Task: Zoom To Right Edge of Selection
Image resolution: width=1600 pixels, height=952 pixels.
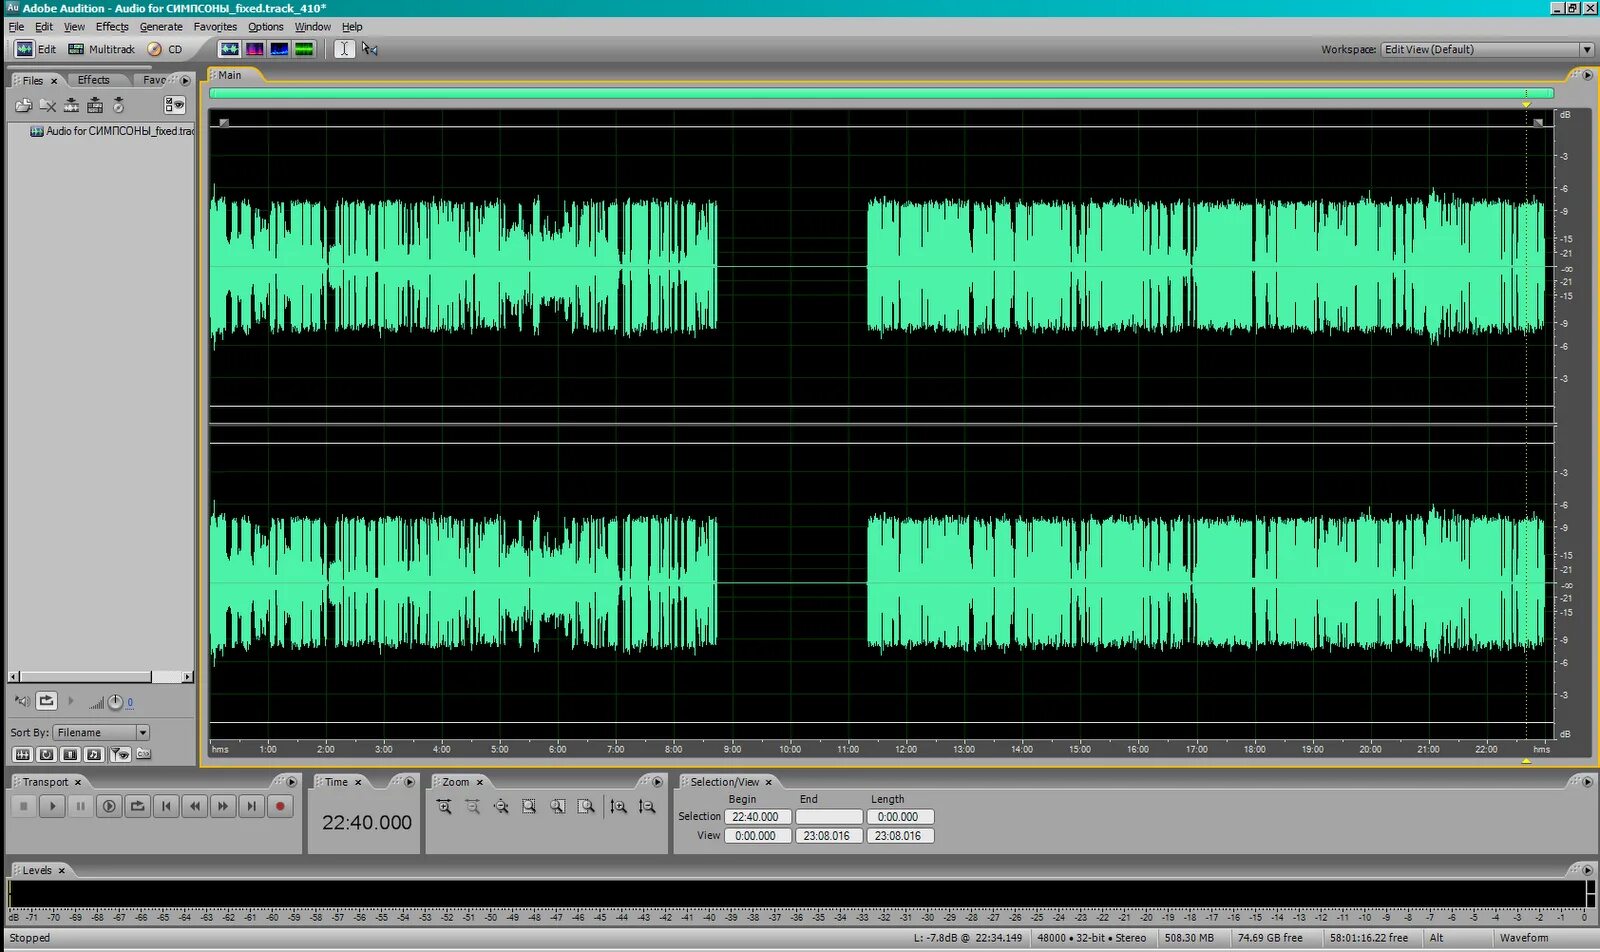Action: click(586, 806)
